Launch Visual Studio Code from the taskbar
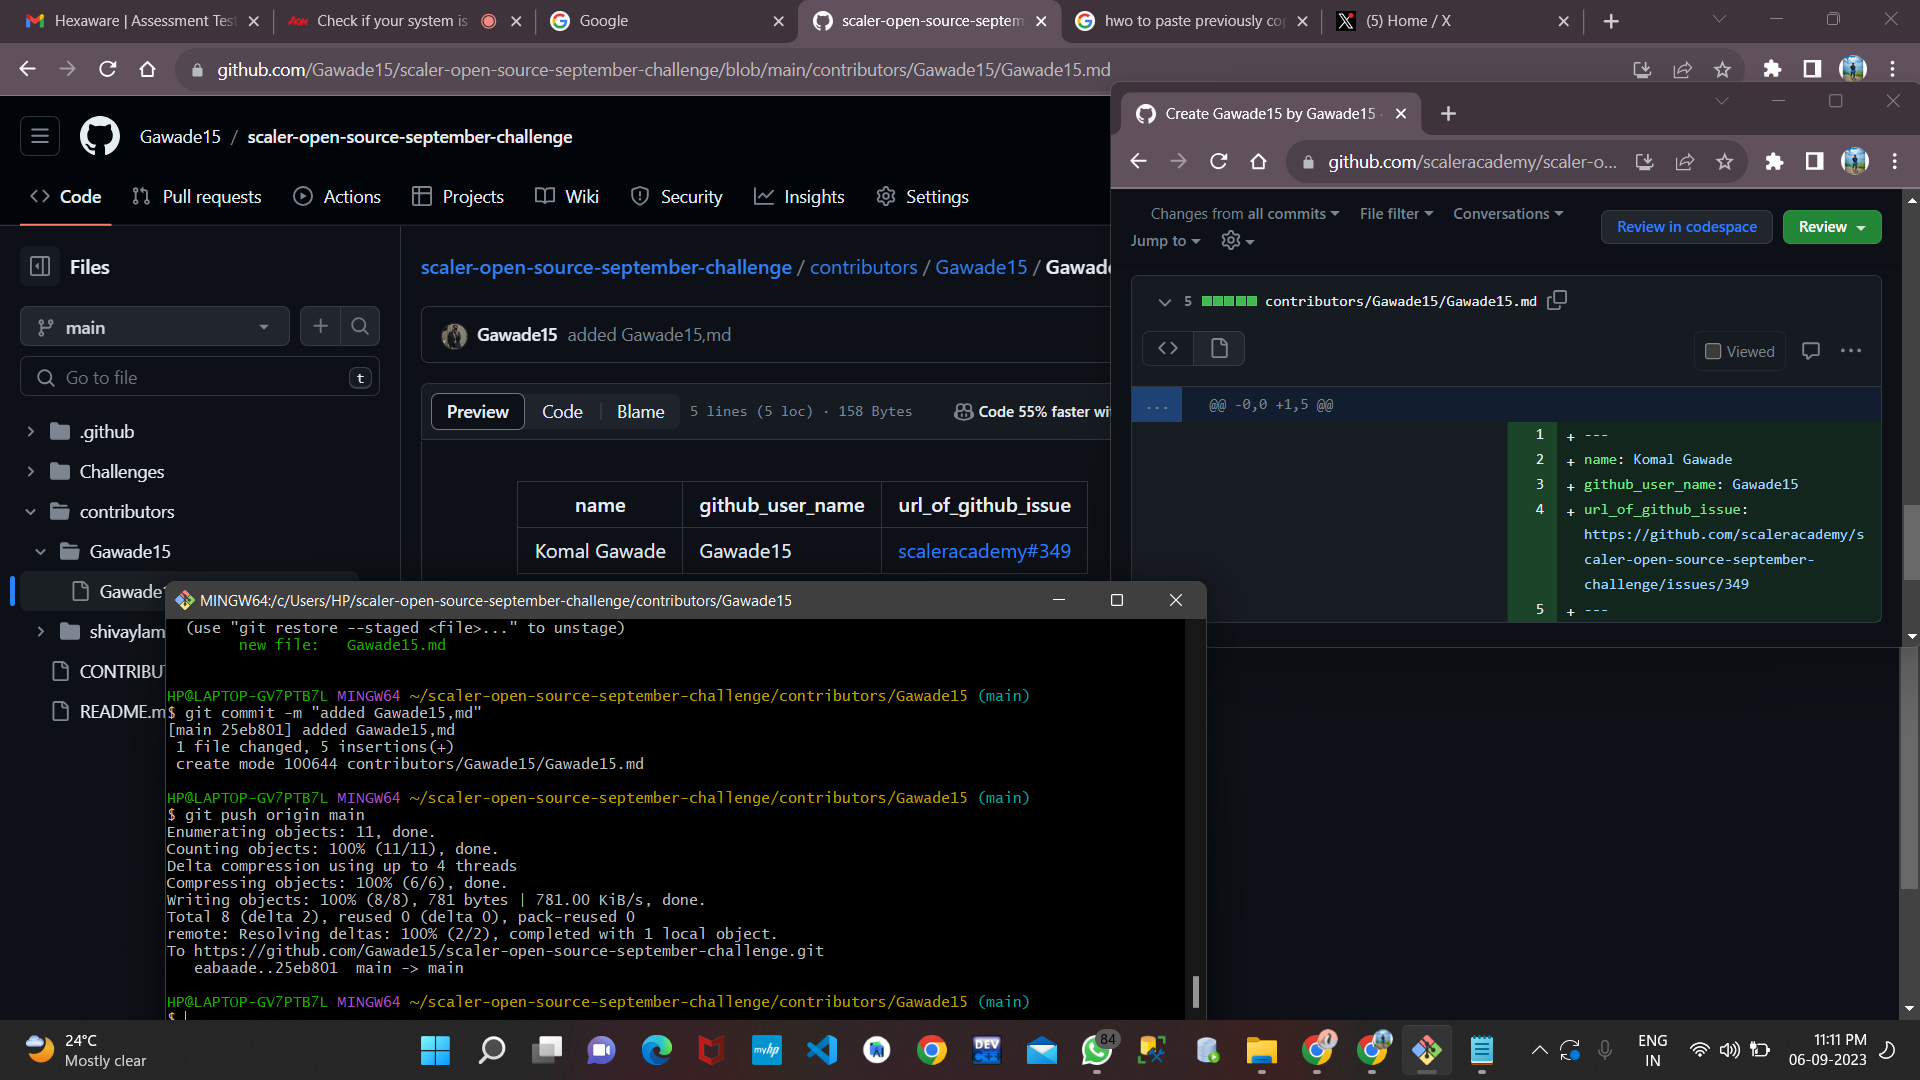 pos(822,1050)
